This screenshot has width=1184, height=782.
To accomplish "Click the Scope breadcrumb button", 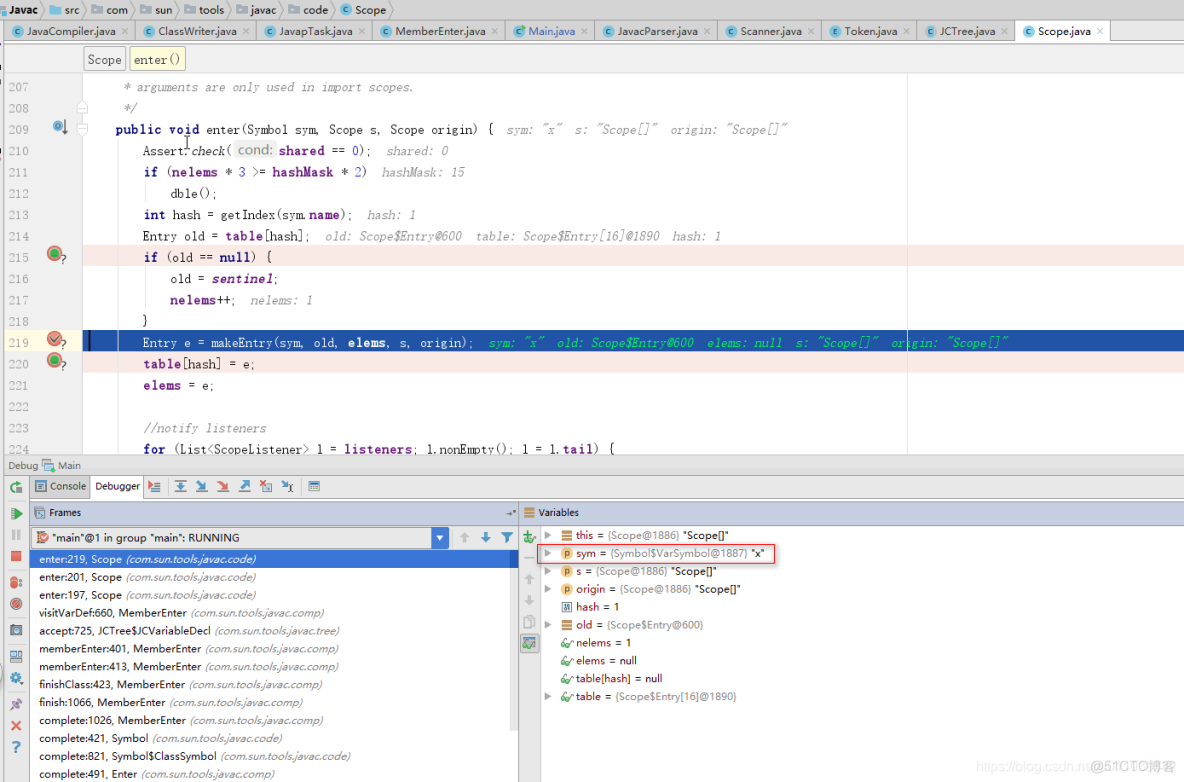I will pos(104,58).
